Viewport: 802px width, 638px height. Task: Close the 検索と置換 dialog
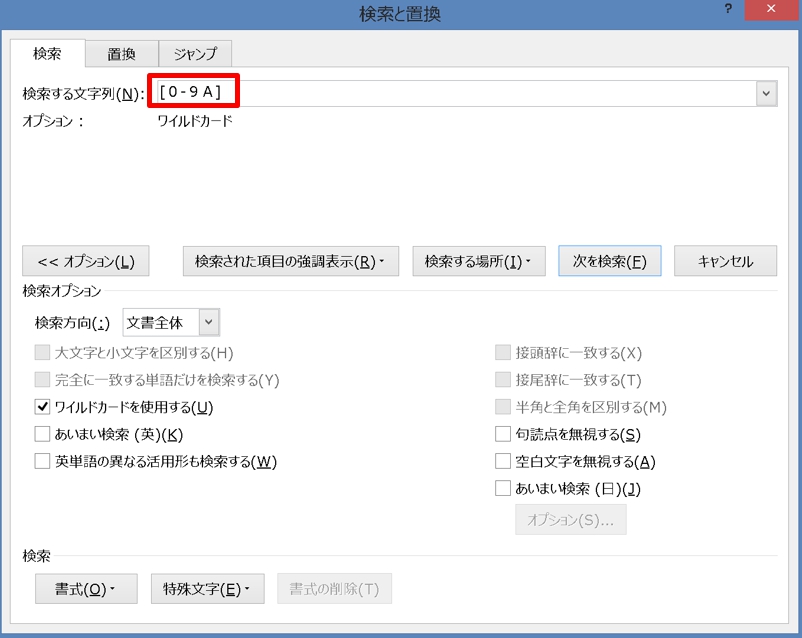point(771,9)
